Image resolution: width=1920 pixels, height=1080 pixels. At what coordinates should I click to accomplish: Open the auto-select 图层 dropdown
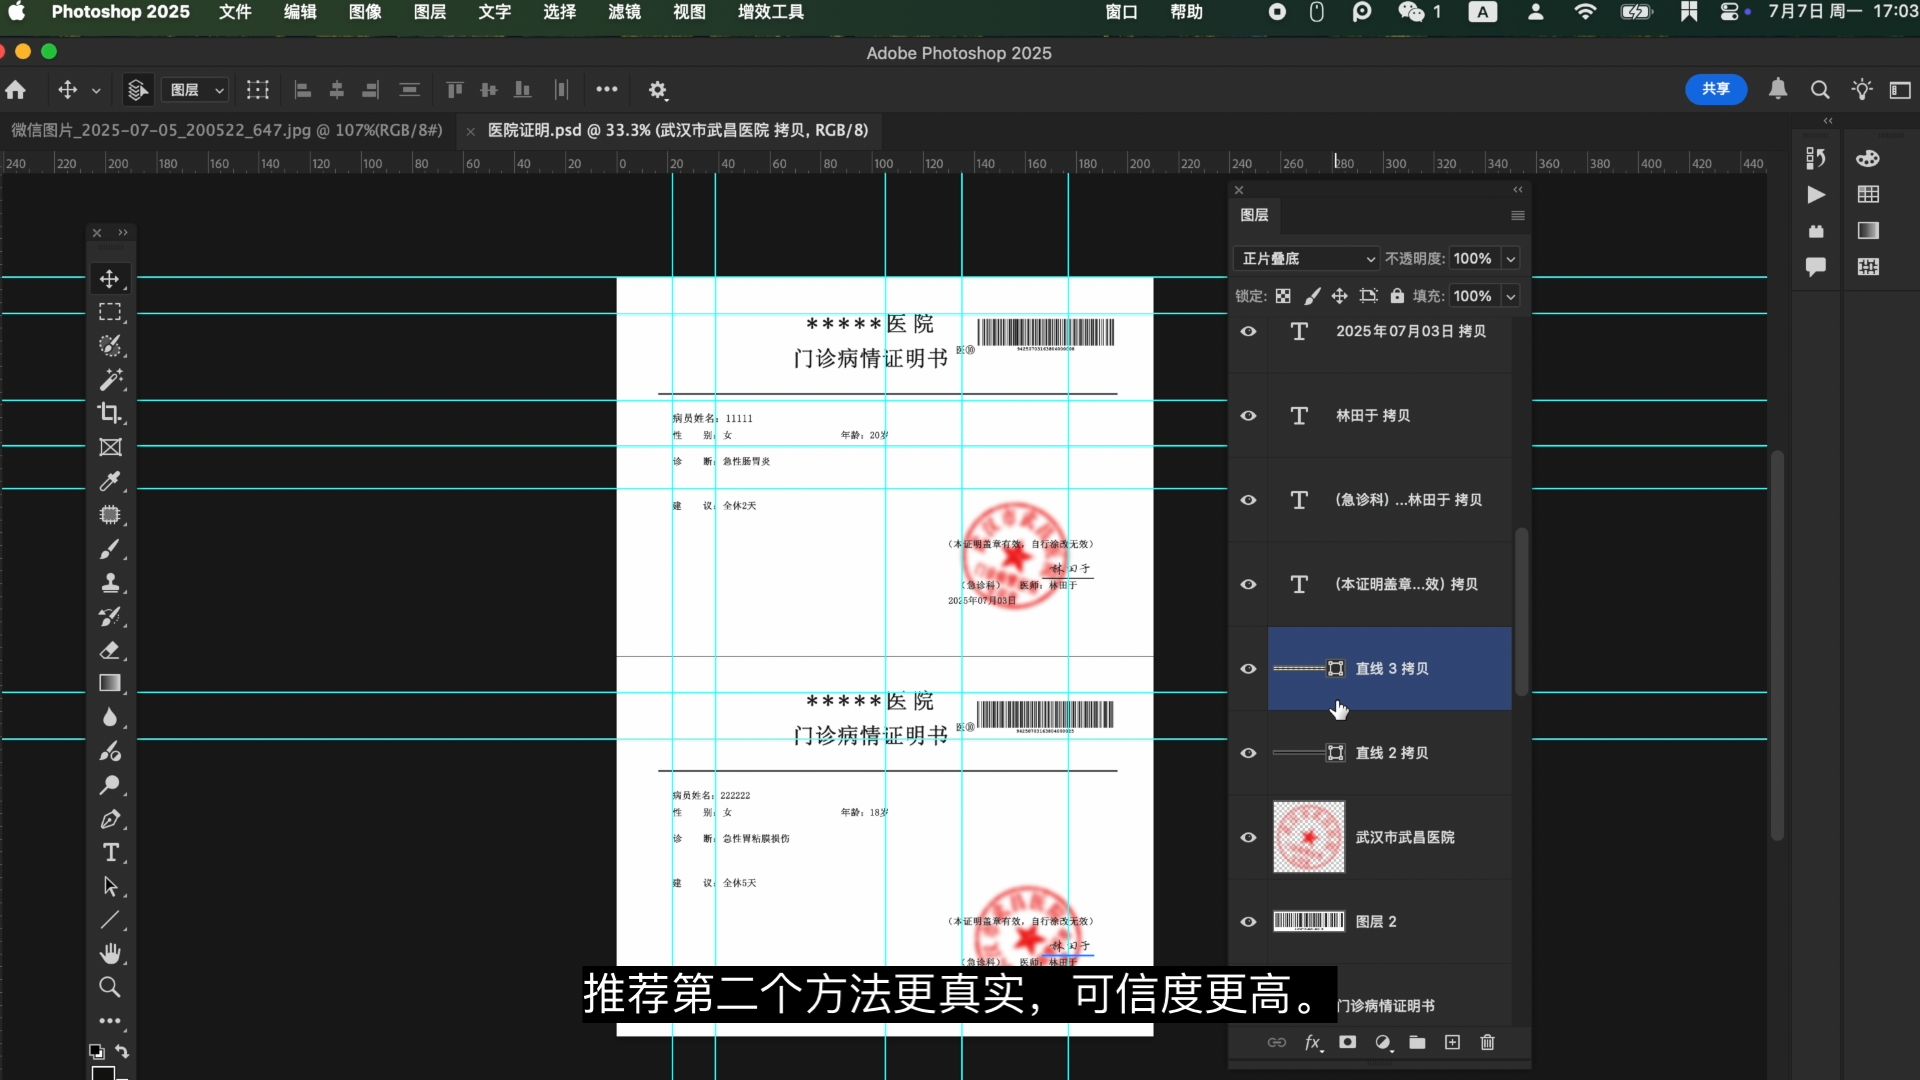tap(196, 90)
